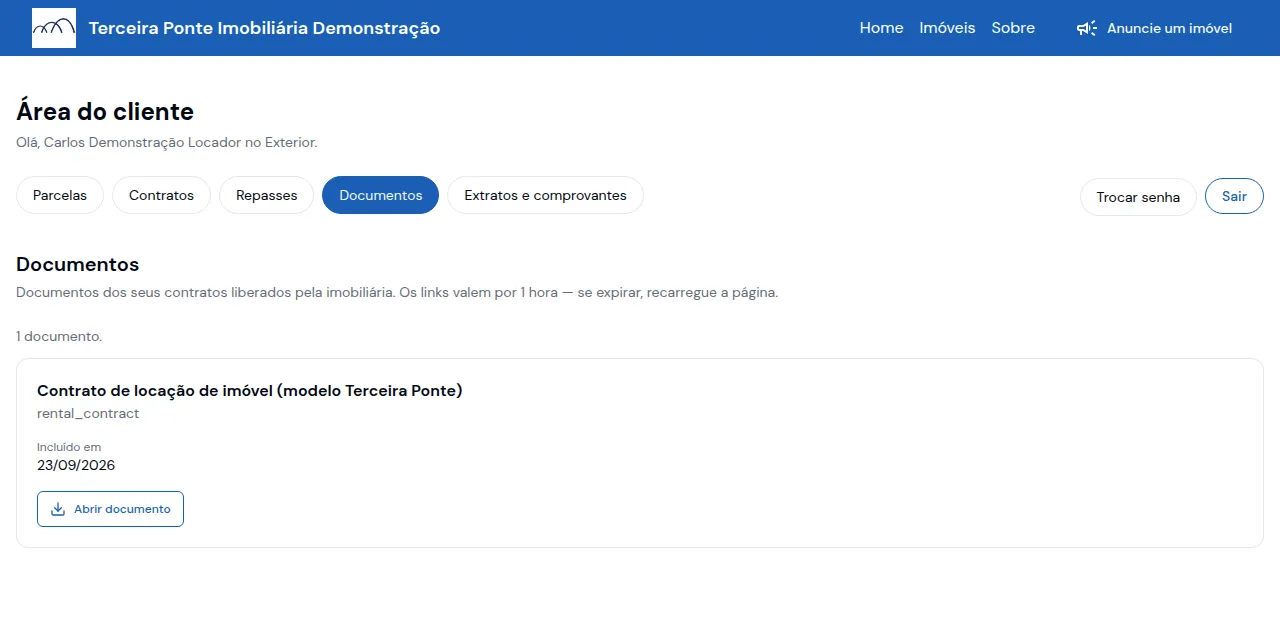Viewport: 1280px width, 631px height.
Task: Log out with the Sair button
Action: [1234, 197]
